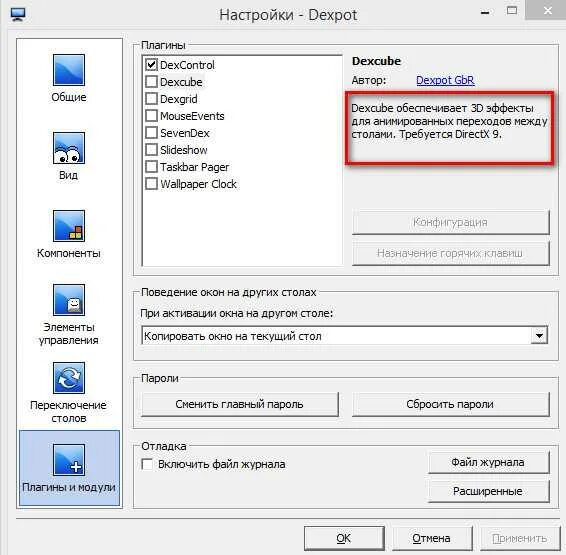
Task: Open the Вид section with eyes icon
Action: [x=69, y=148]
